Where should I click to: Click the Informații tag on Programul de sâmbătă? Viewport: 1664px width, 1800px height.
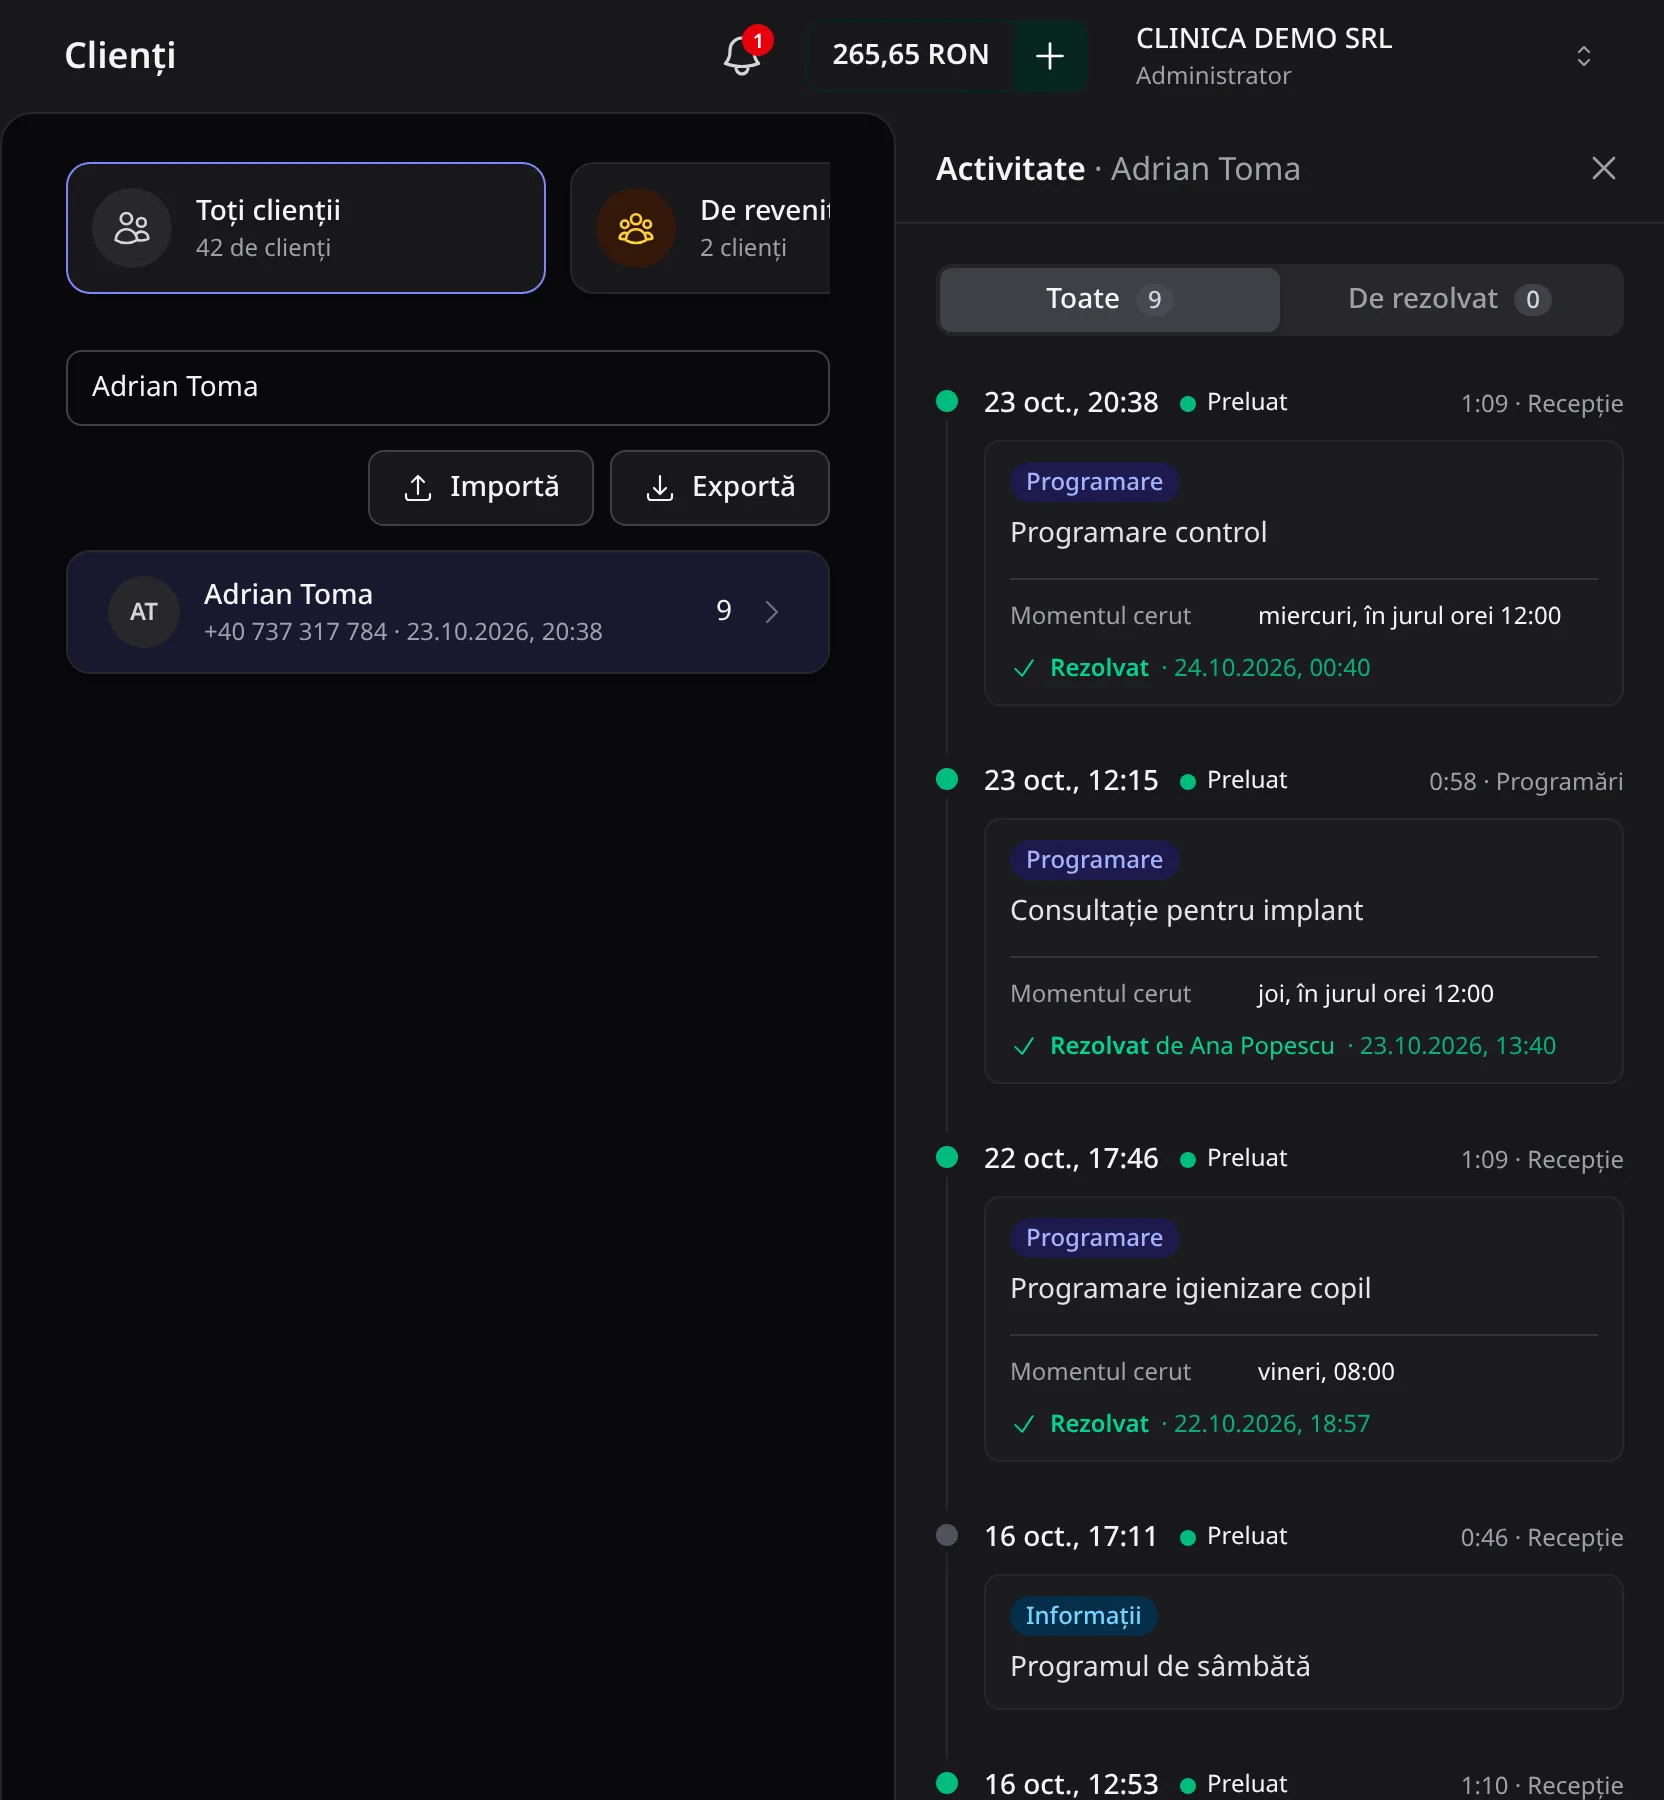pos(1083,1616)
